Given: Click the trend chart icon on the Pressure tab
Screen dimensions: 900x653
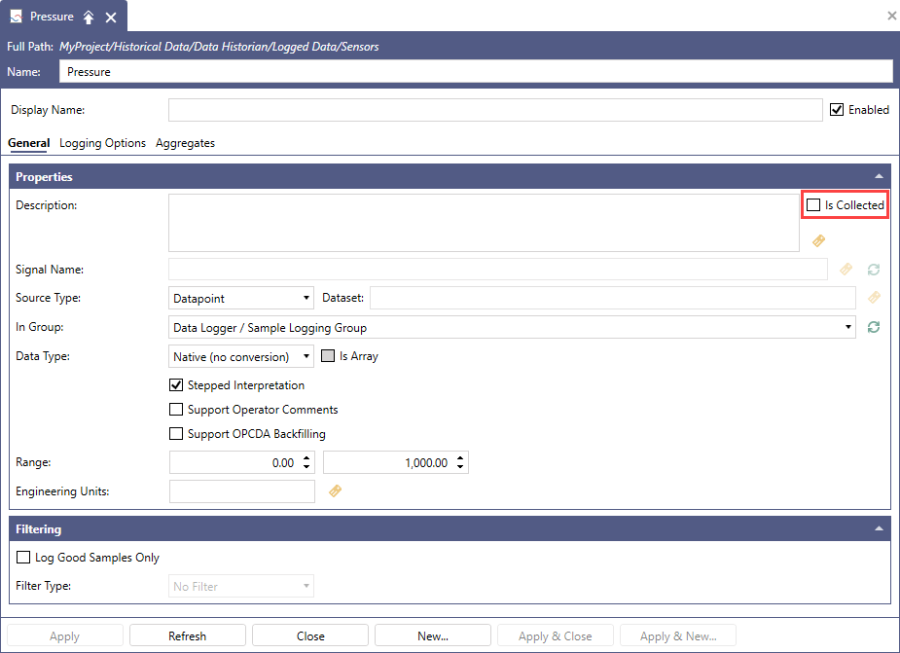Looking at the screenshot, I should coord(15,16).
